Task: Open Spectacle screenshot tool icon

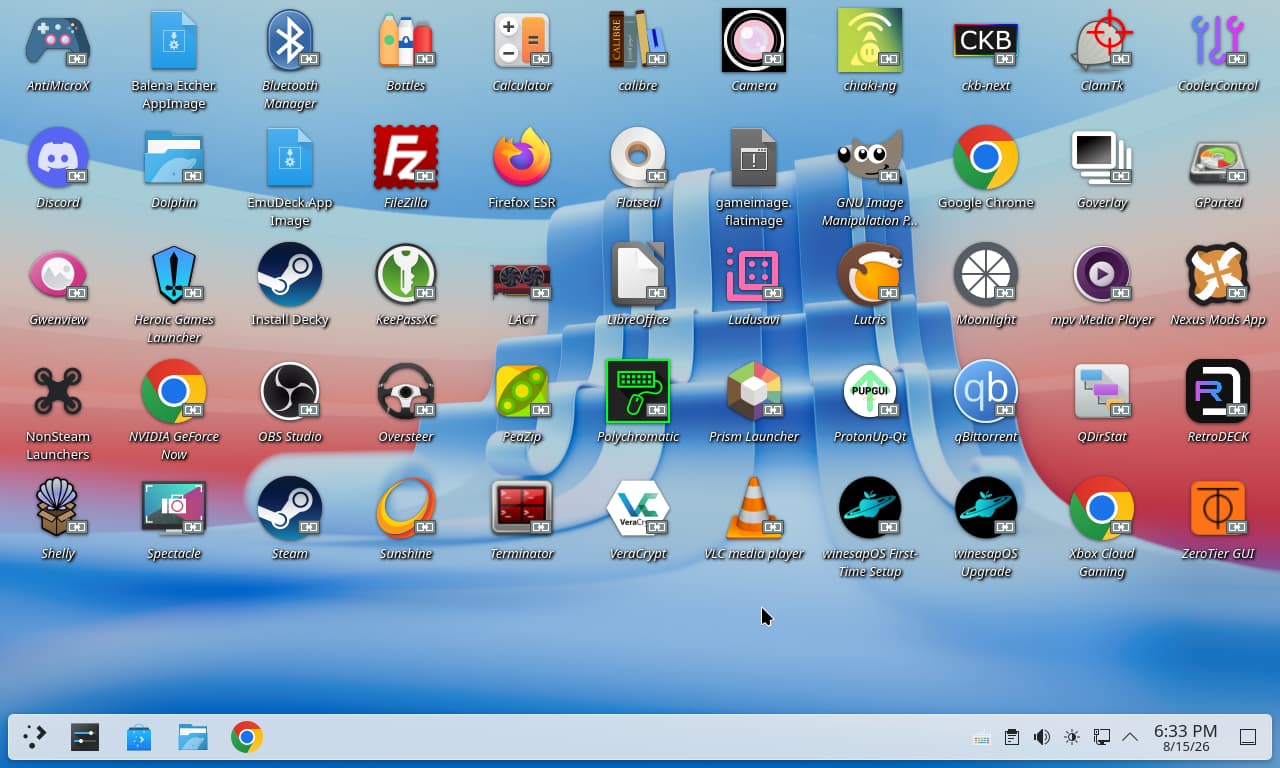Action: click(174, 509)
